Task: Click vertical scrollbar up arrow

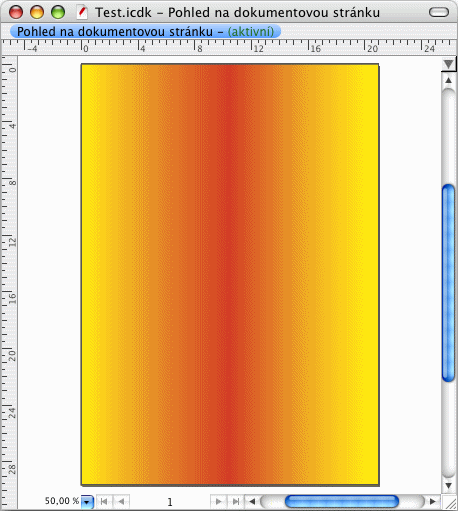Action: pos(449,80)
